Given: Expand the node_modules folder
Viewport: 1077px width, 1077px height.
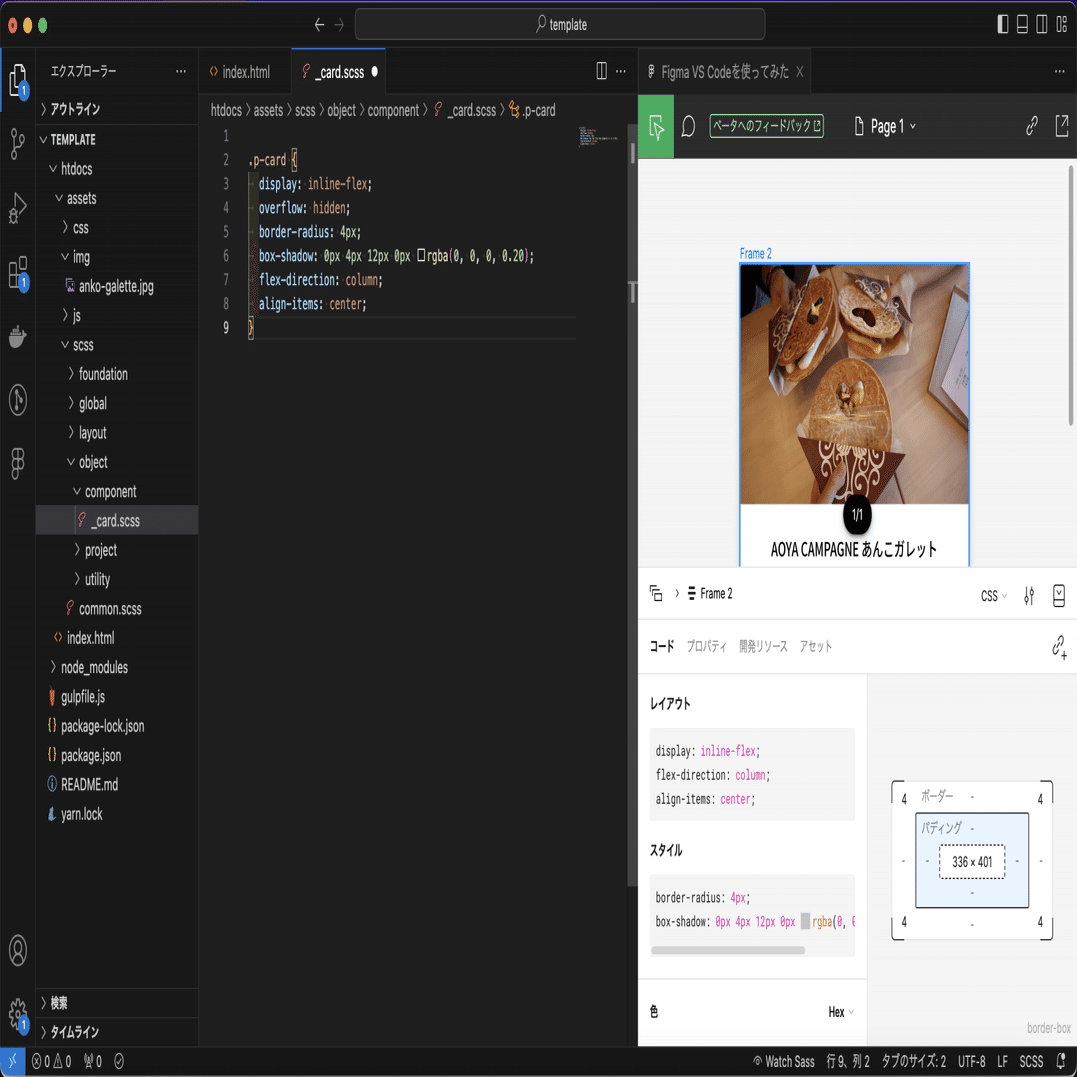Looking at the screenshot, I should [x=117, y=668].
